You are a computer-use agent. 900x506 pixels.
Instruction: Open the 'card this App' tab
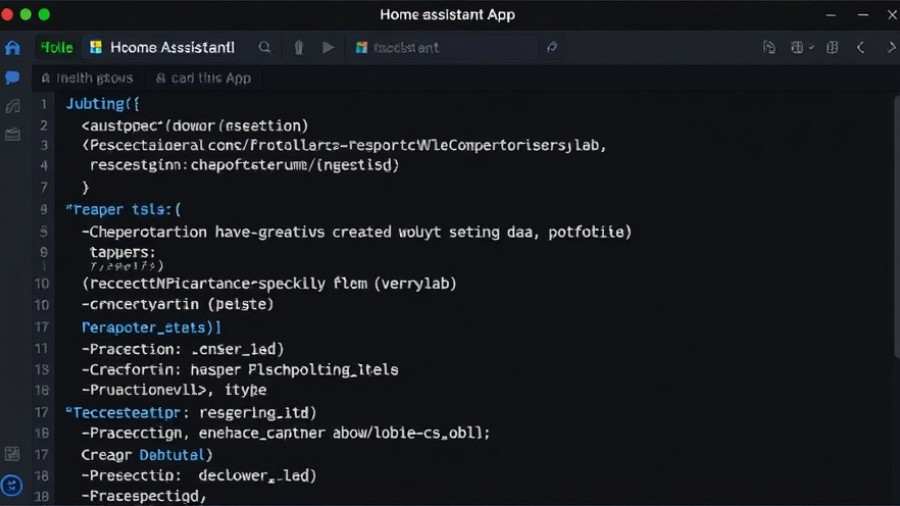click(204, 78)
